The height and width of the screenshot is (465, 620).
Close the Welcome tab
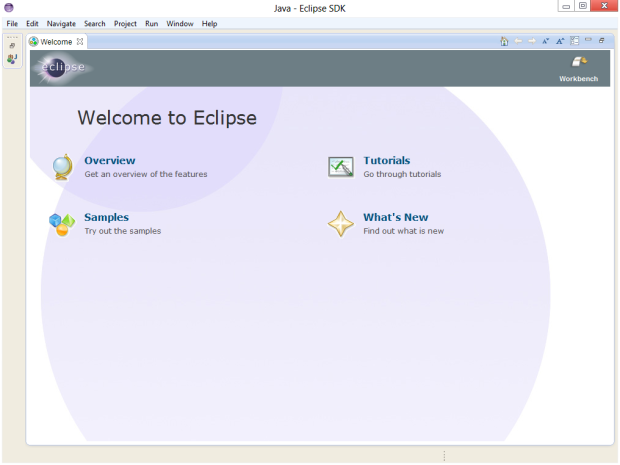[80, 42]
